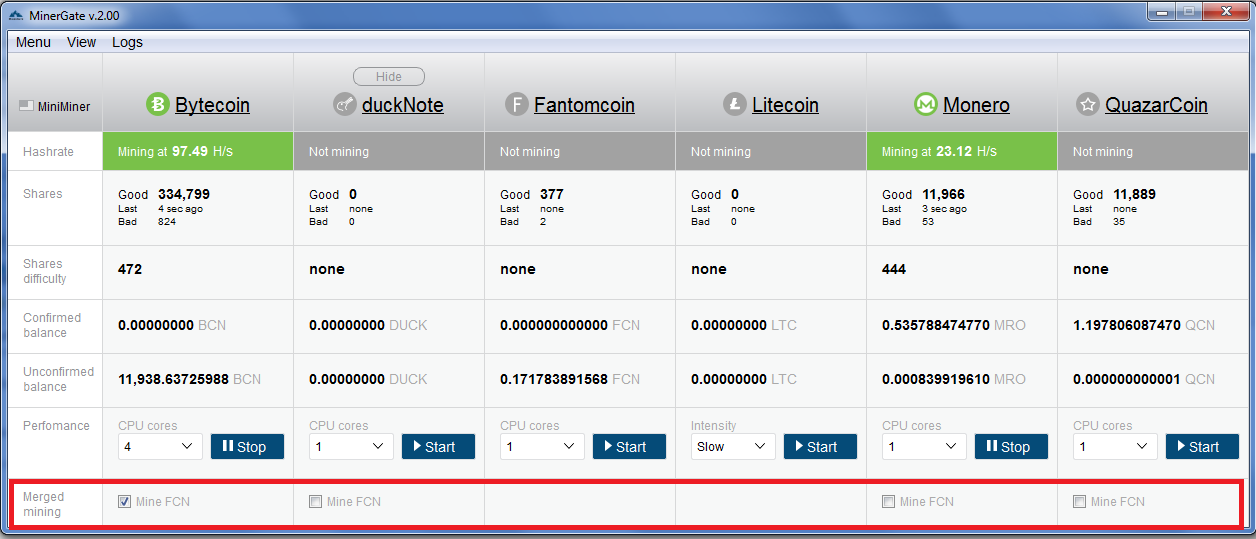
Task: Expand Litecoin Intensity dropdown
Action: click(x=733, y=447)
